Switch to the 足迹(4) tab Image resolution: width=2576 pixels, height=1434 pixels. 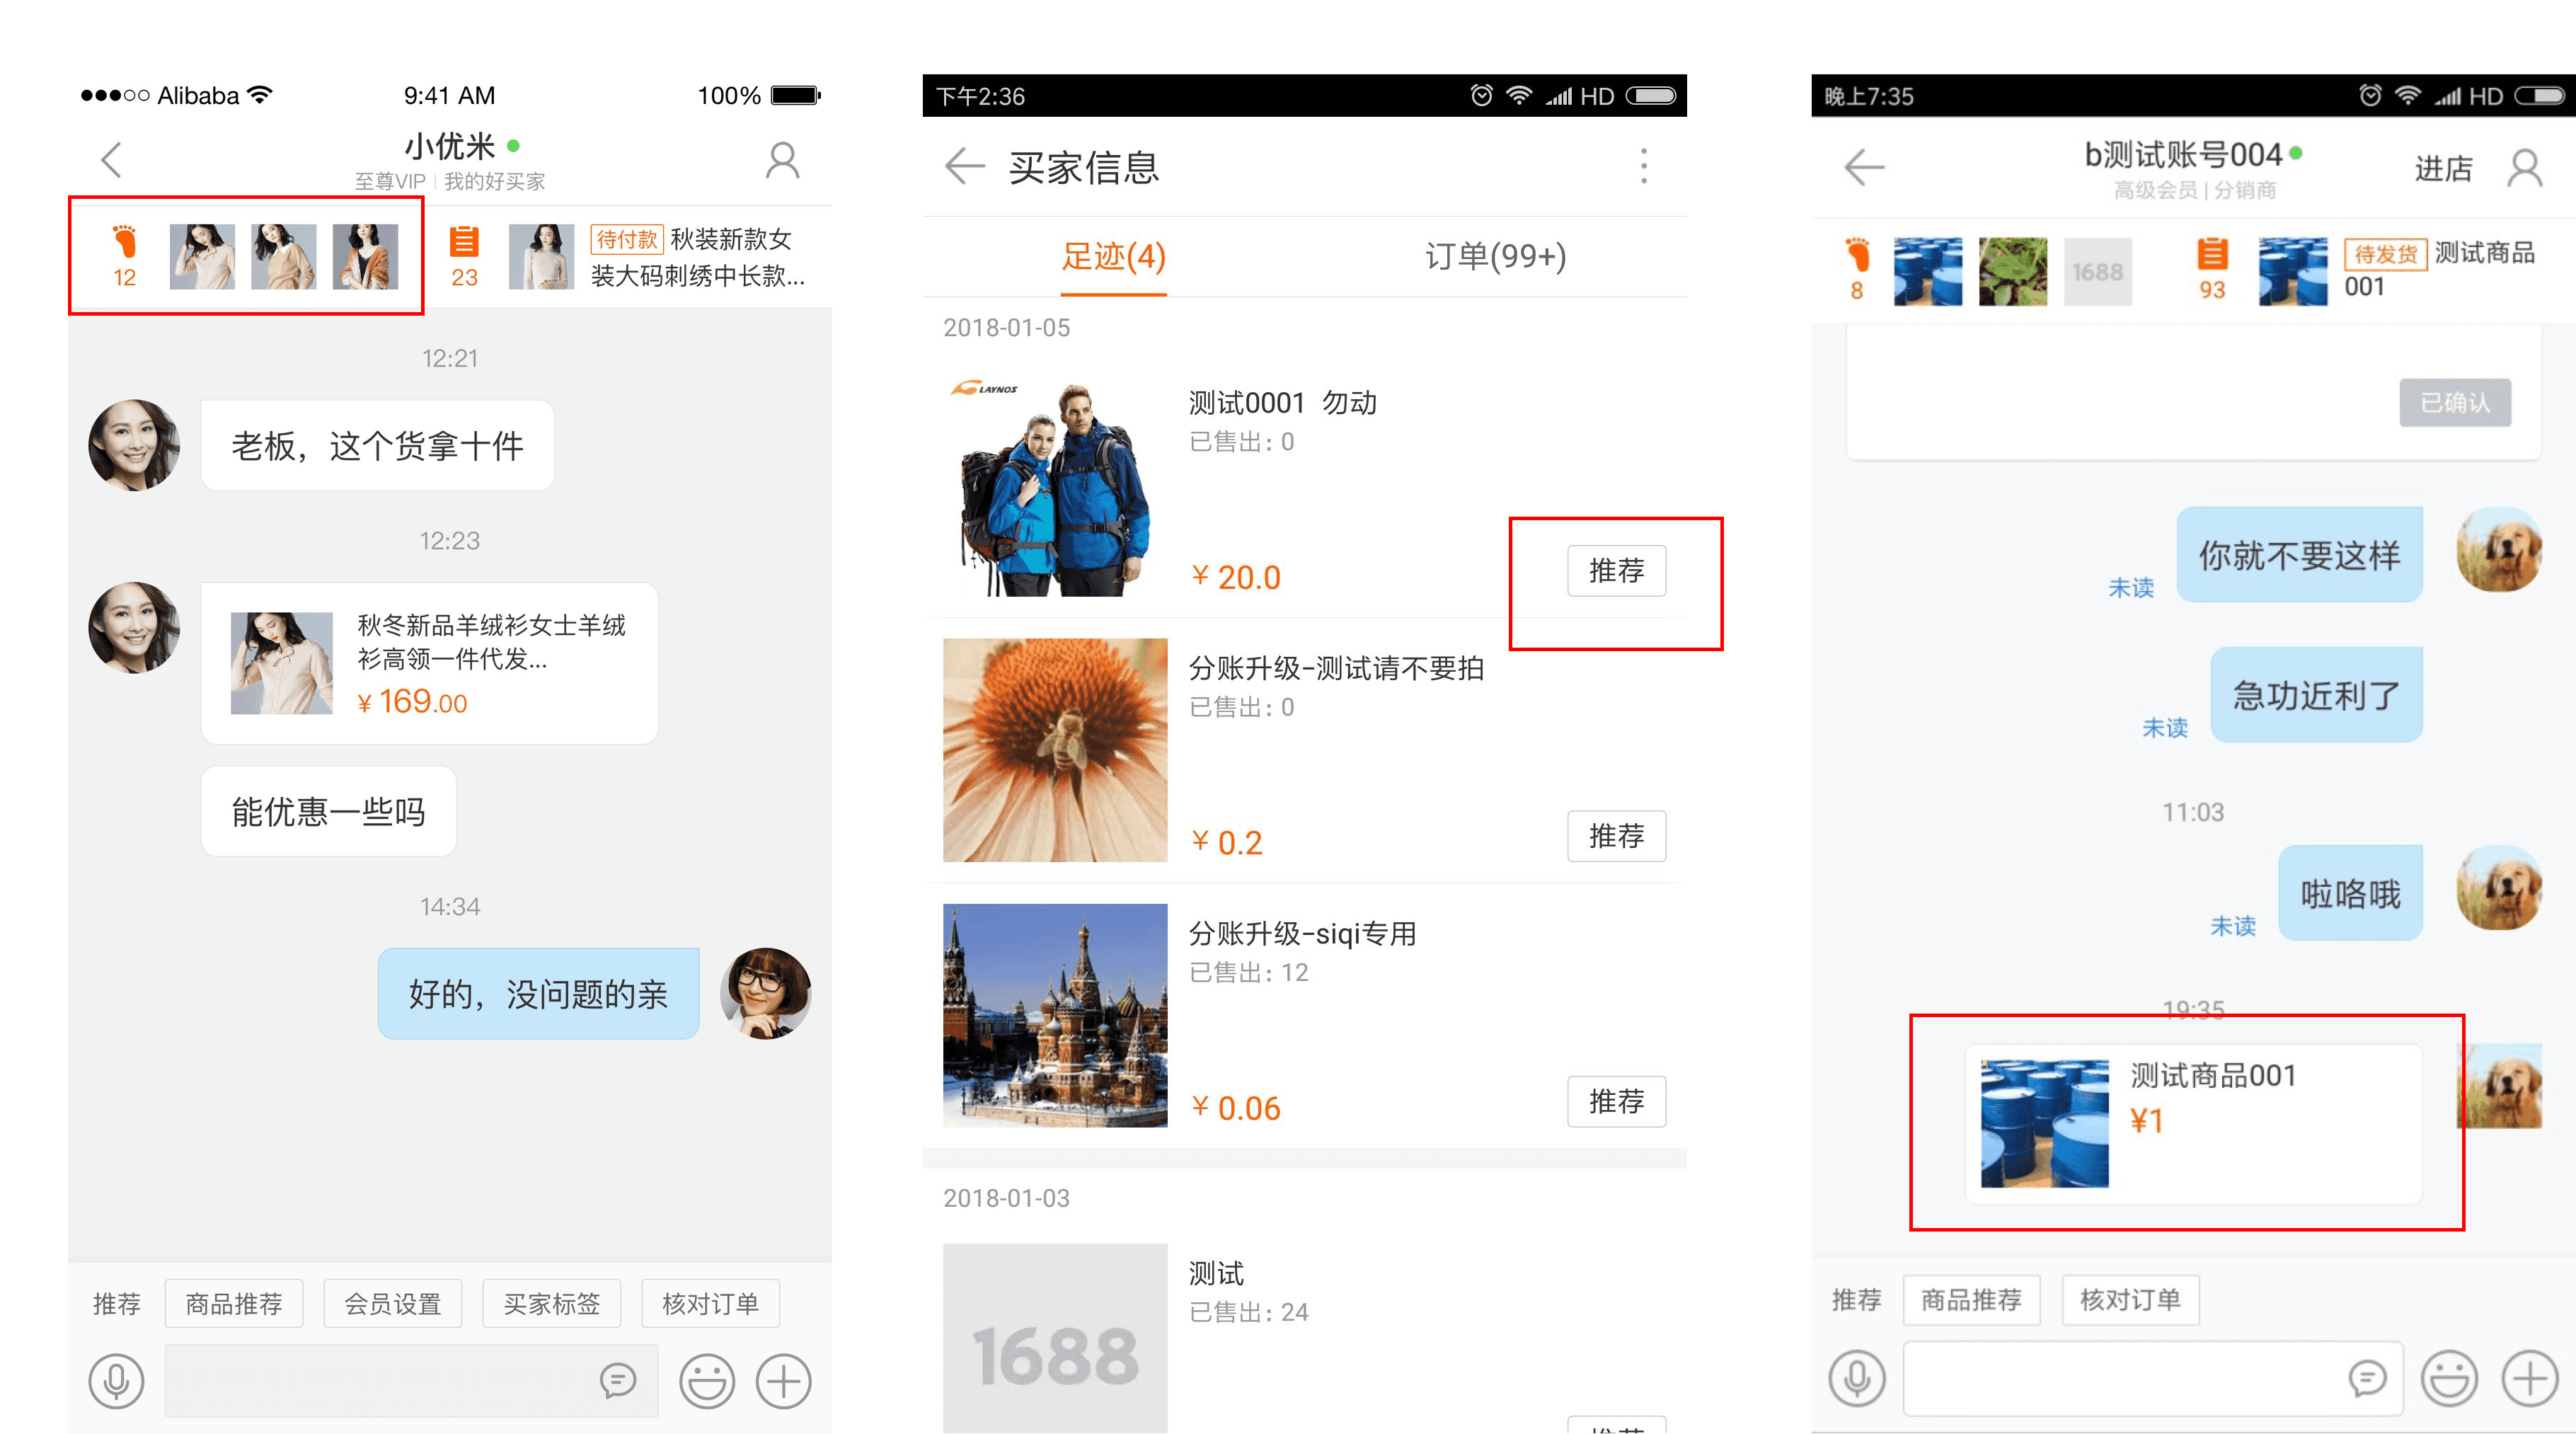(x=1113, y=257)
